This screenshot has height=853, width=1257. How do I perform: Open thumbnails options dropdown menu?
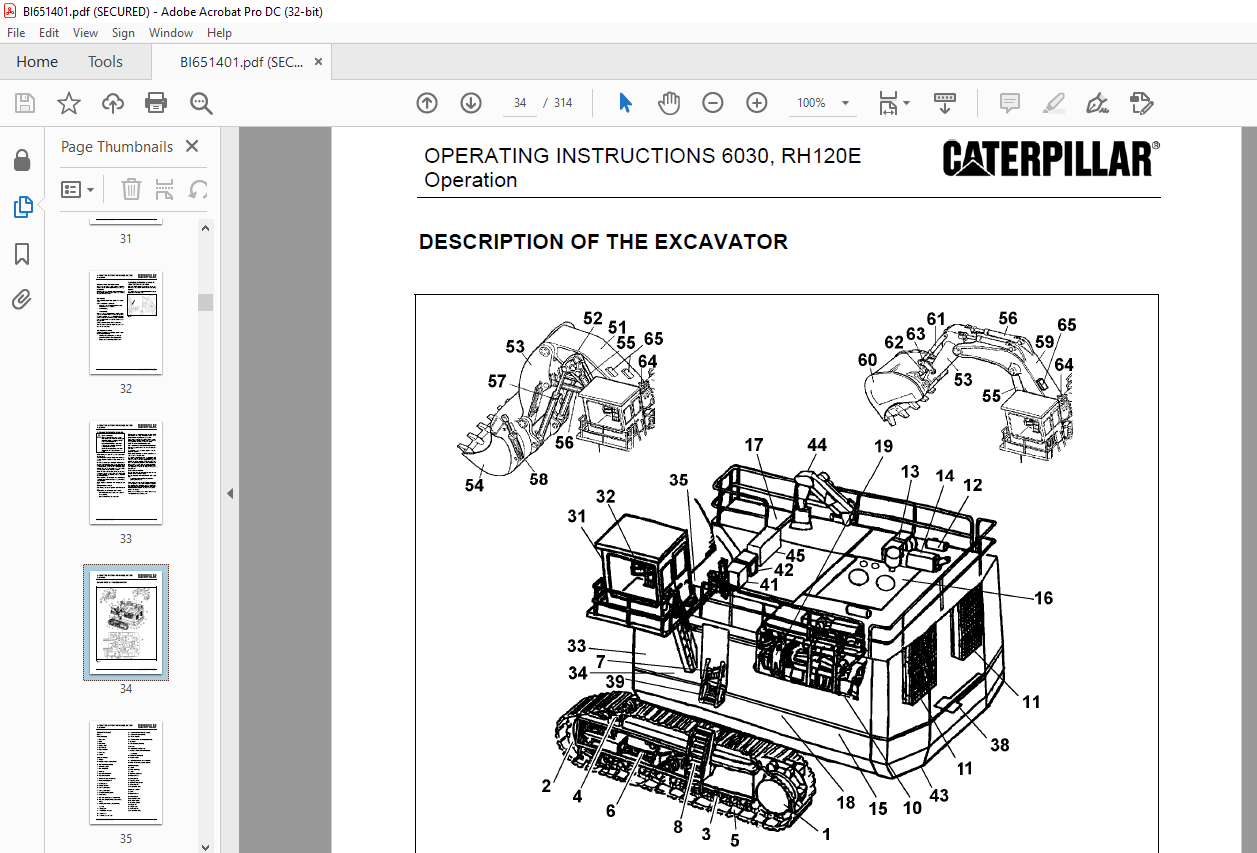(78, 189)
